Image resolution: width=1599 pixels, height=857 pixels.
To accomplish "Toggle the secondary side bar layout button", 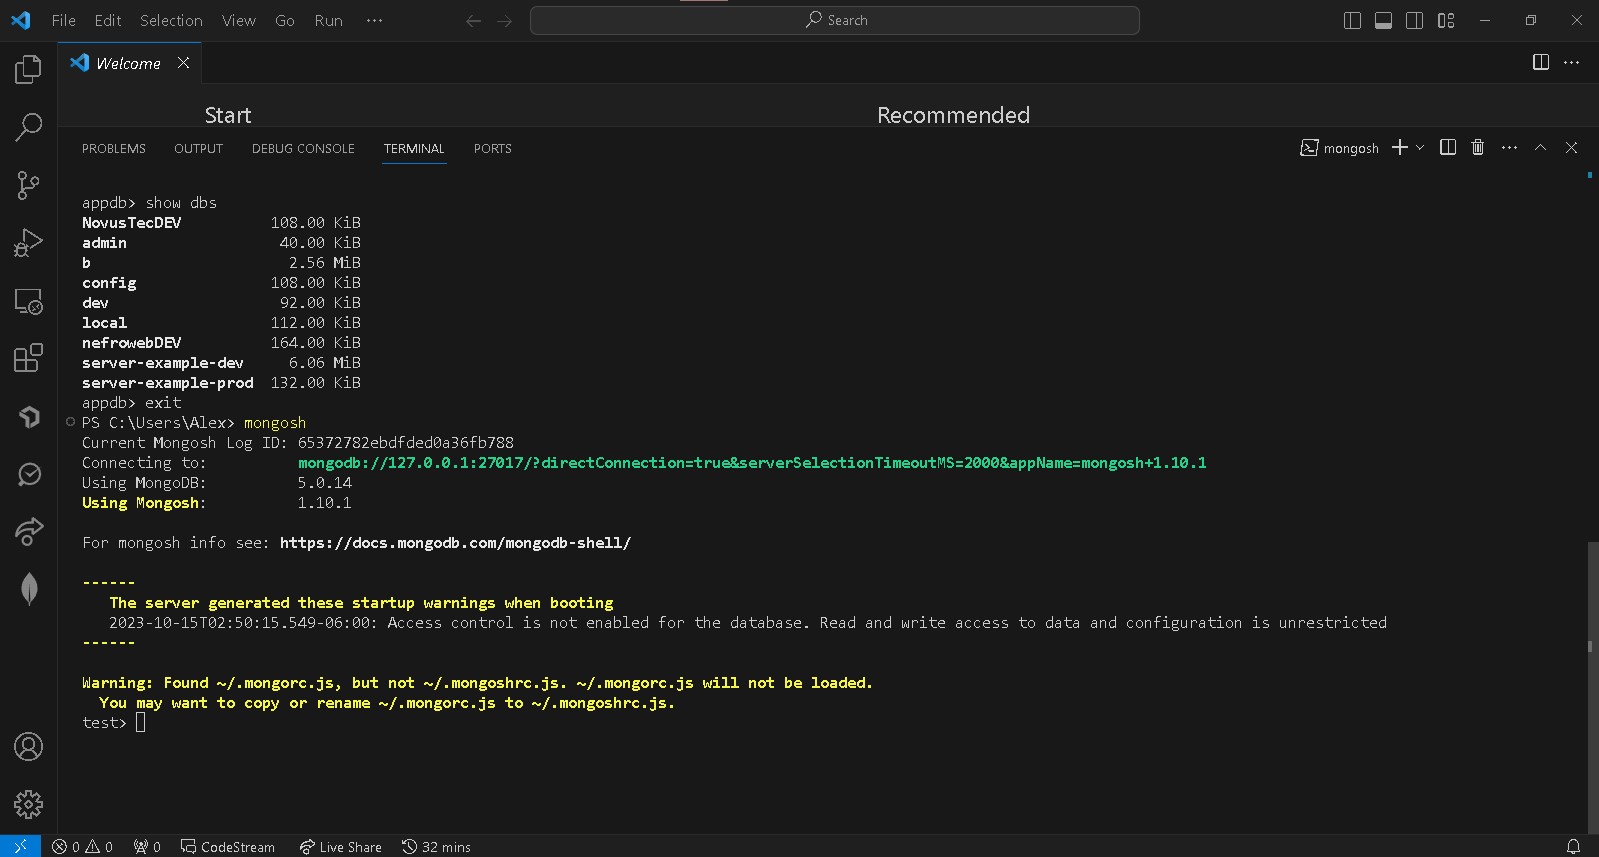I will click(x=1414, y=21).
